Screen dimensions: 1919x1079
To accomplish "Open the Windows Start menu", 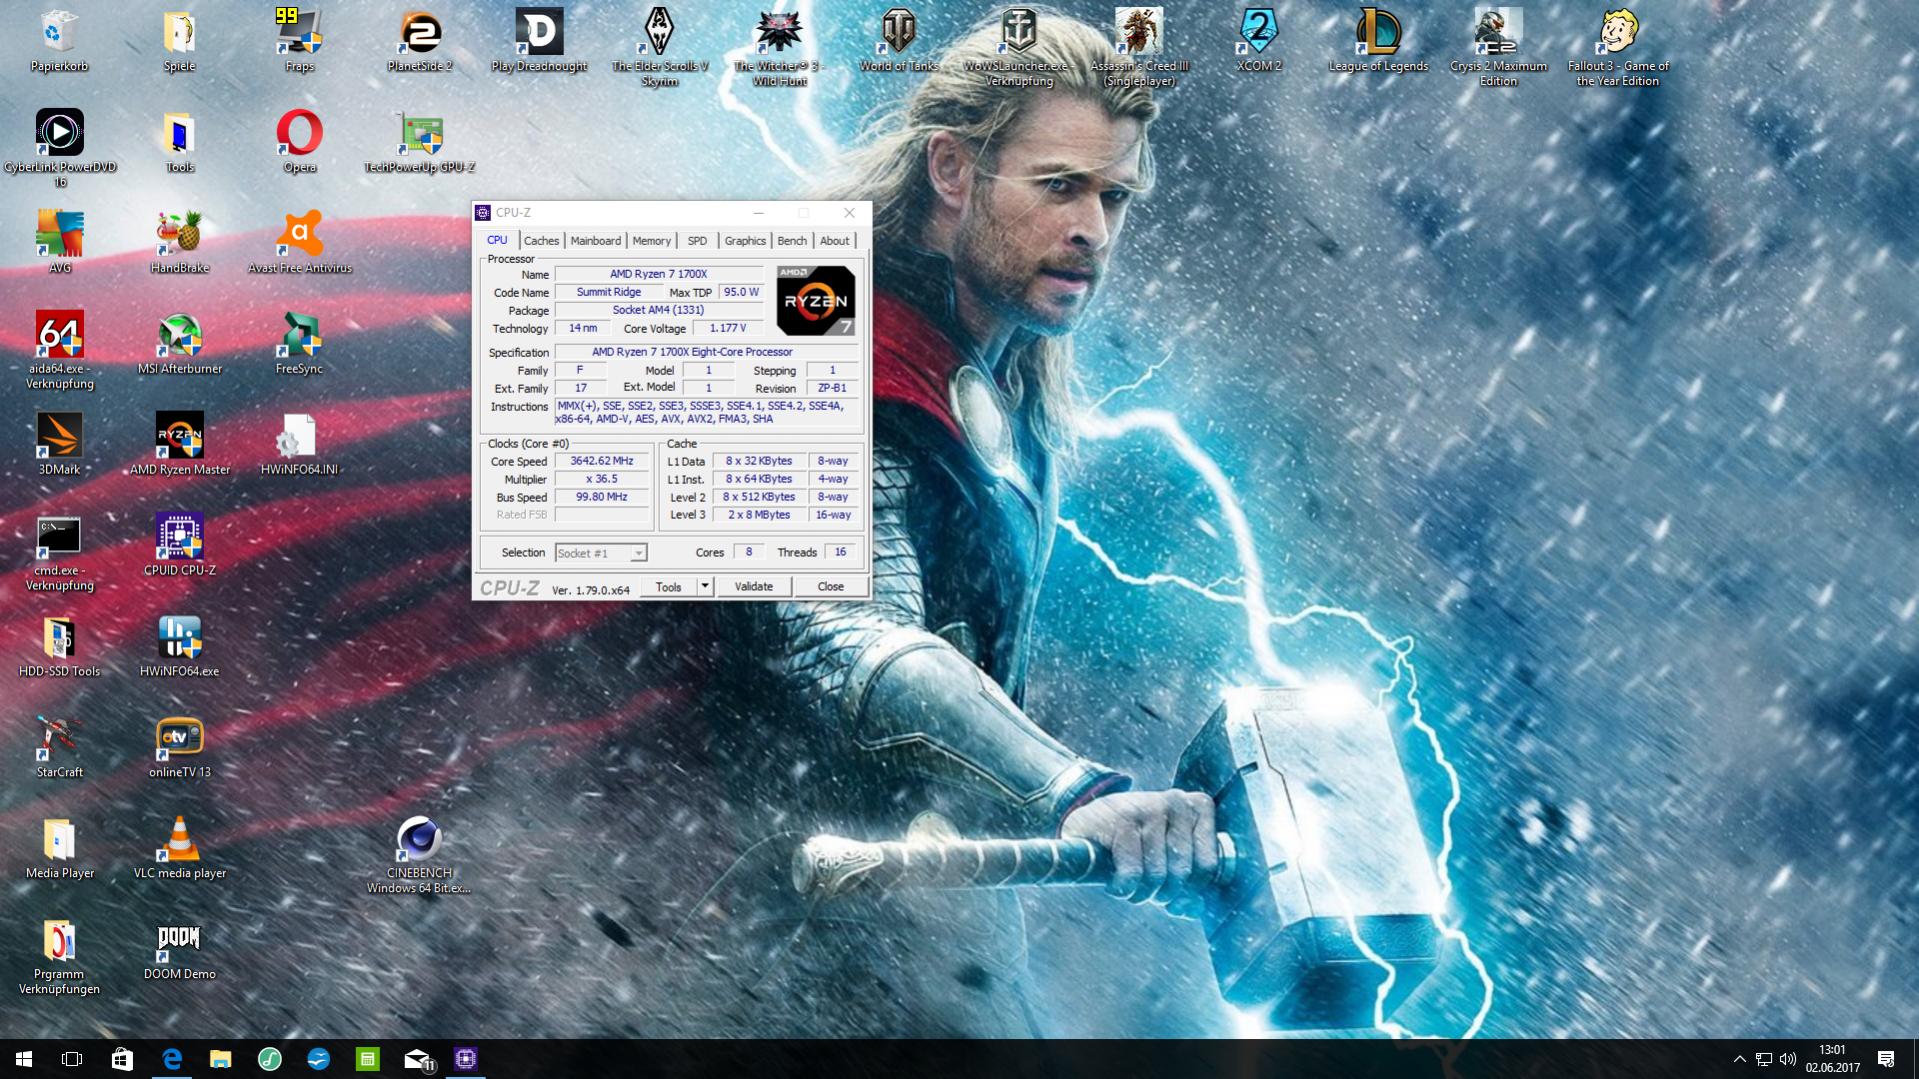I will (24, 1059).
